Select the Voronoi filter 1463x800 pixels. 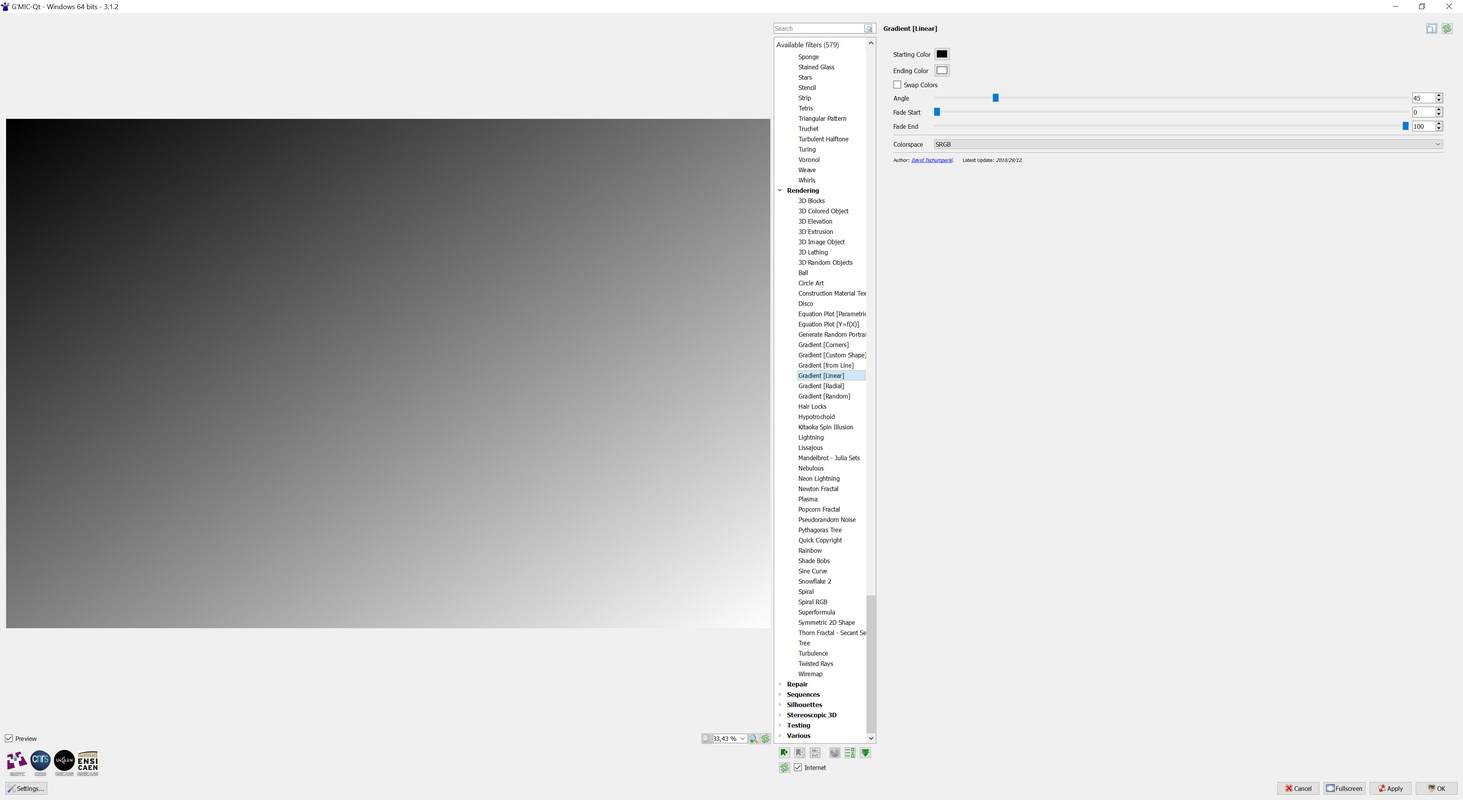pos(809,160)
